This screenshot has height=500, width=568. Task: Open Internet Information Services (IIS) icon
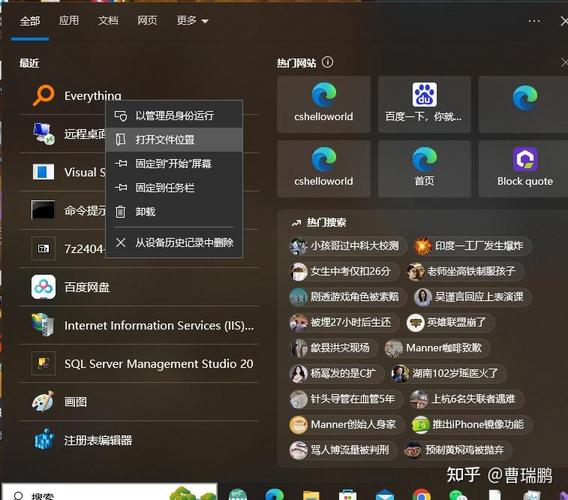tap(43, 325)
